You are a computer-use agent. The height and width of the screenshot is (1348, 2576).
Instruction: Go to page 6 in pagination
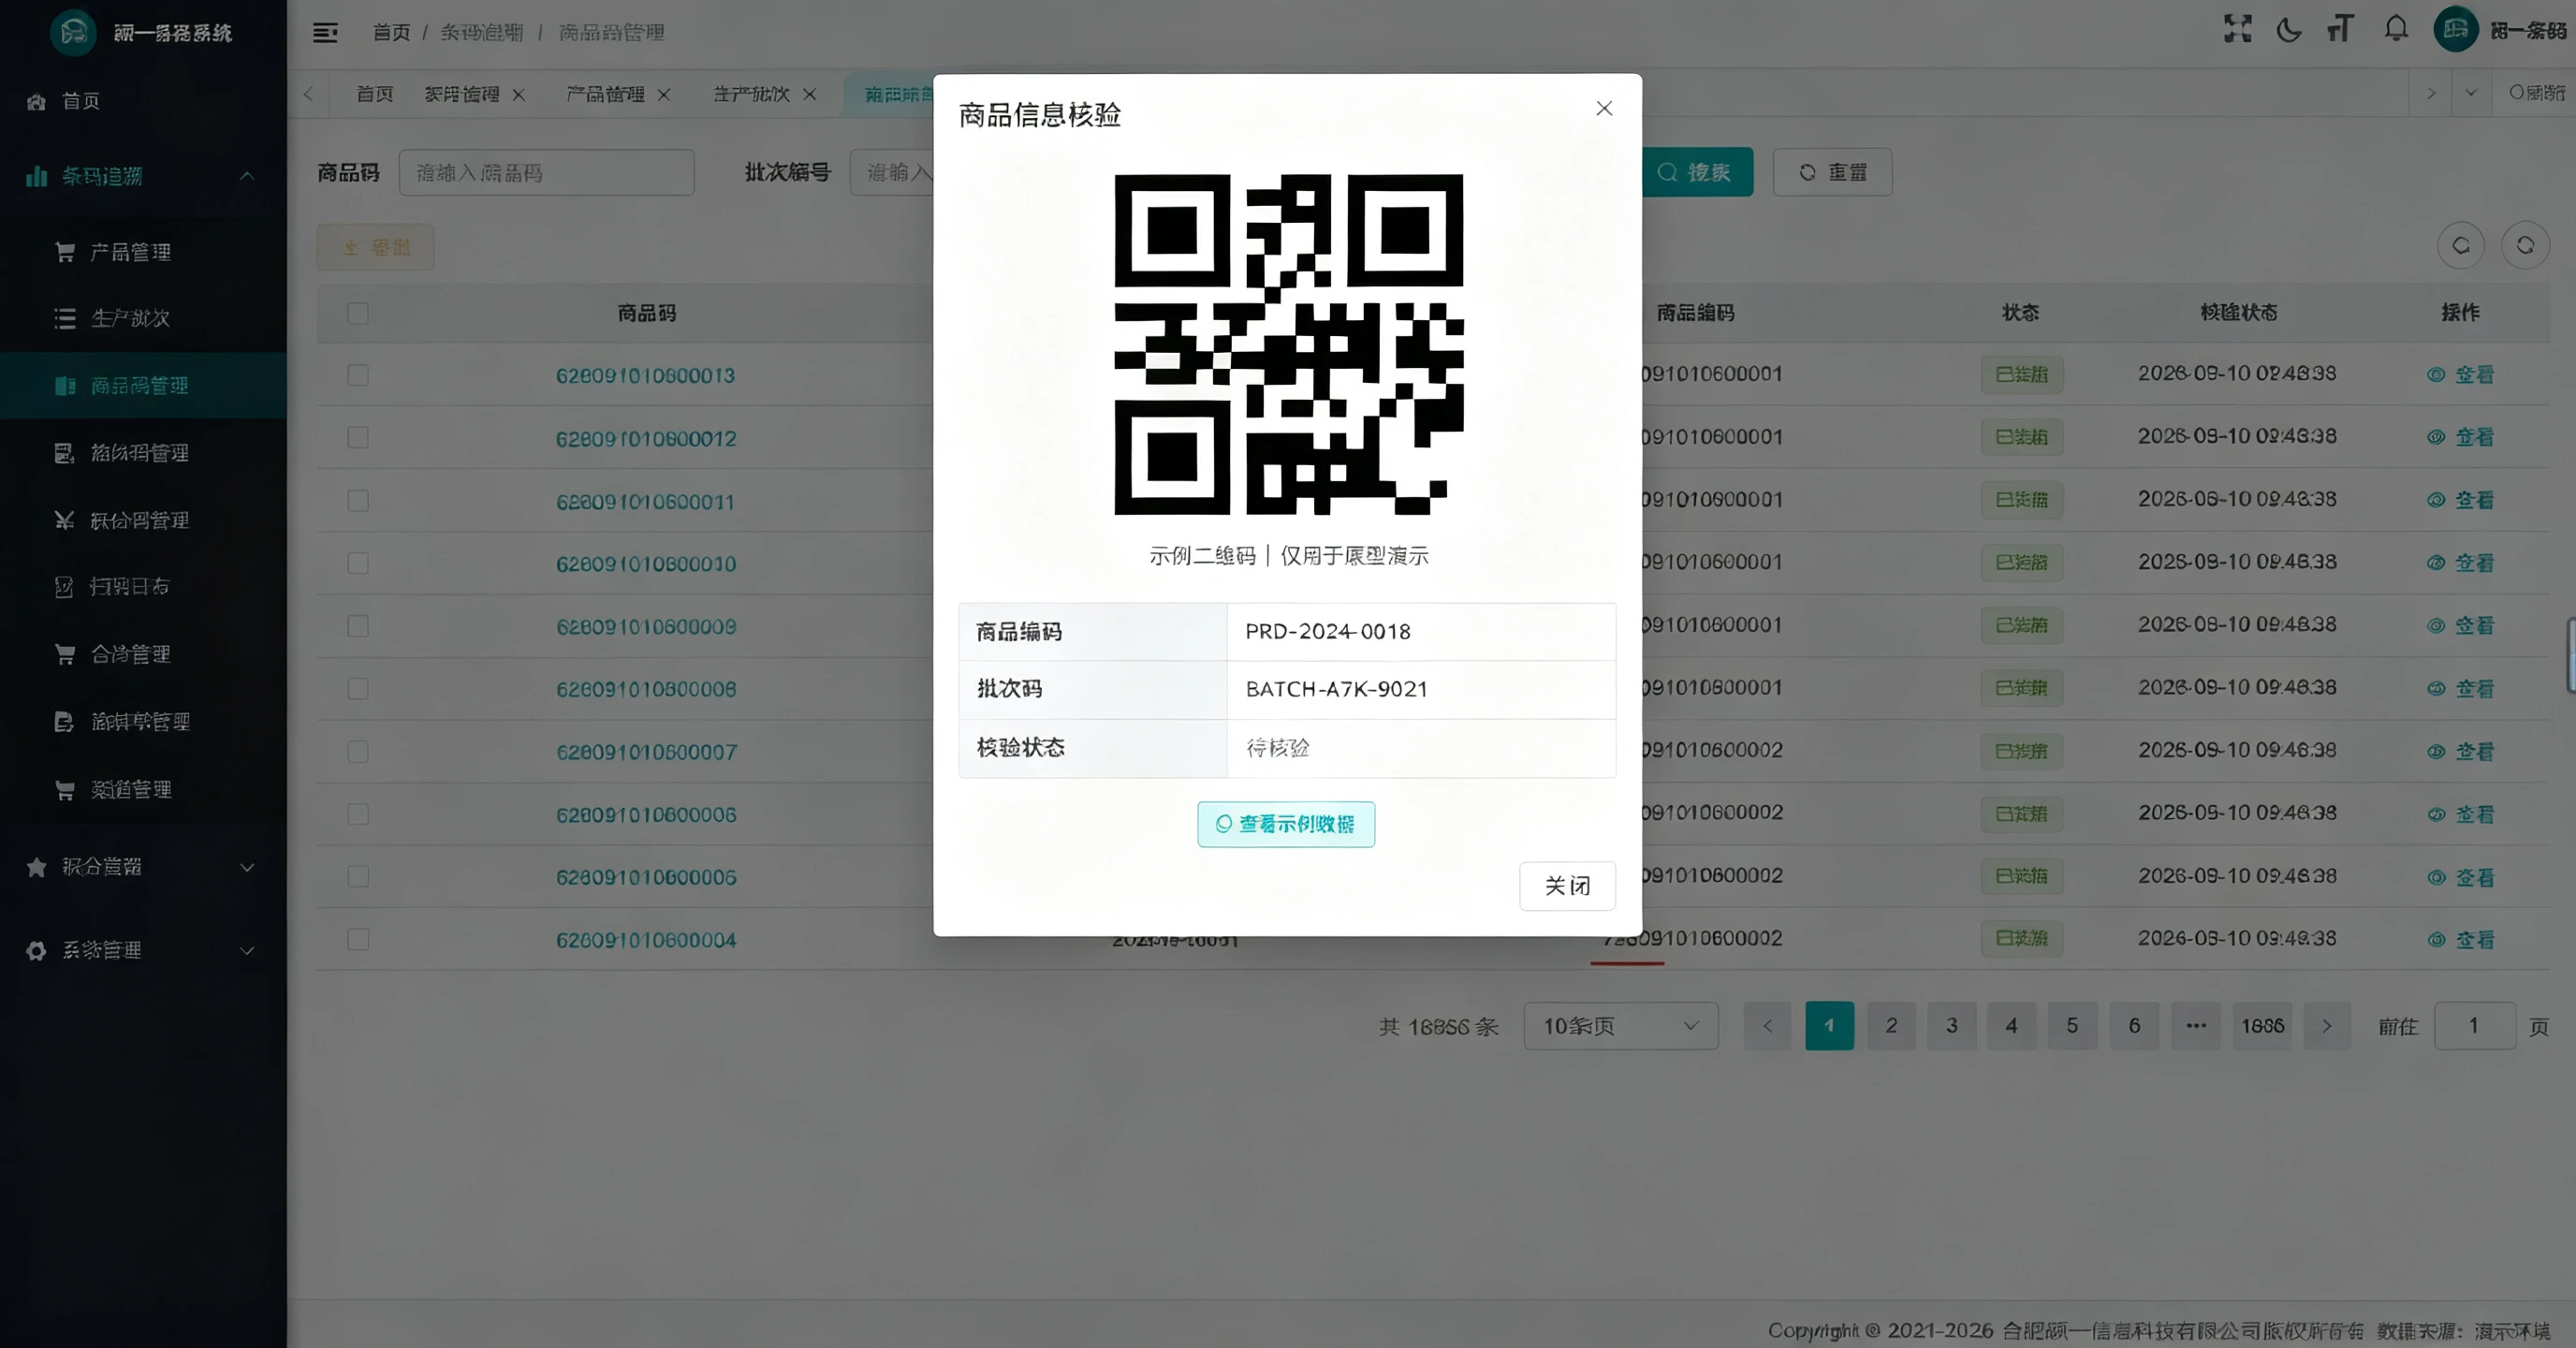[2134, 1026]
